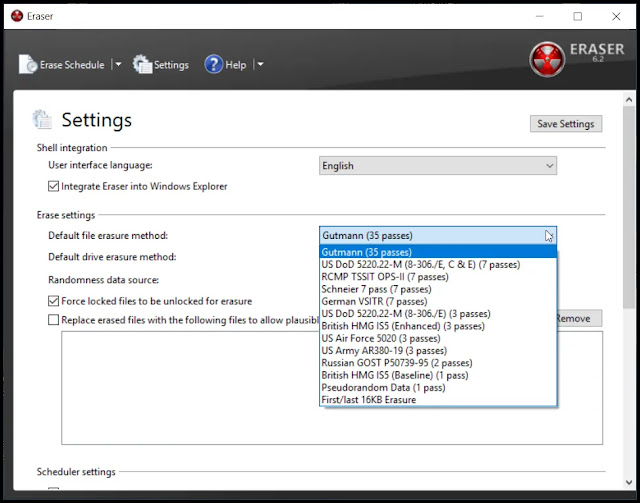The height and width of the screenshot is (503, 640).
Task: Choose Russian GOST P50739-95 (2 passes)
Action: (438, 363)
